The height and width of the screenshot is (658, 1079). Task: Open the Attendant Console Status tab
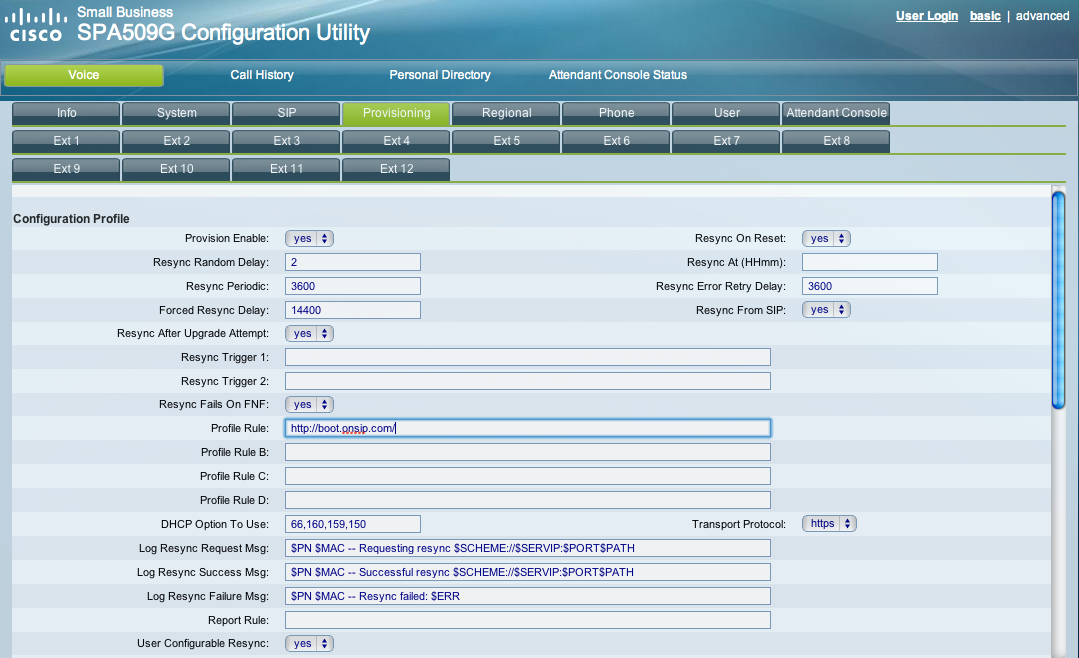click(x=617, y=75)
